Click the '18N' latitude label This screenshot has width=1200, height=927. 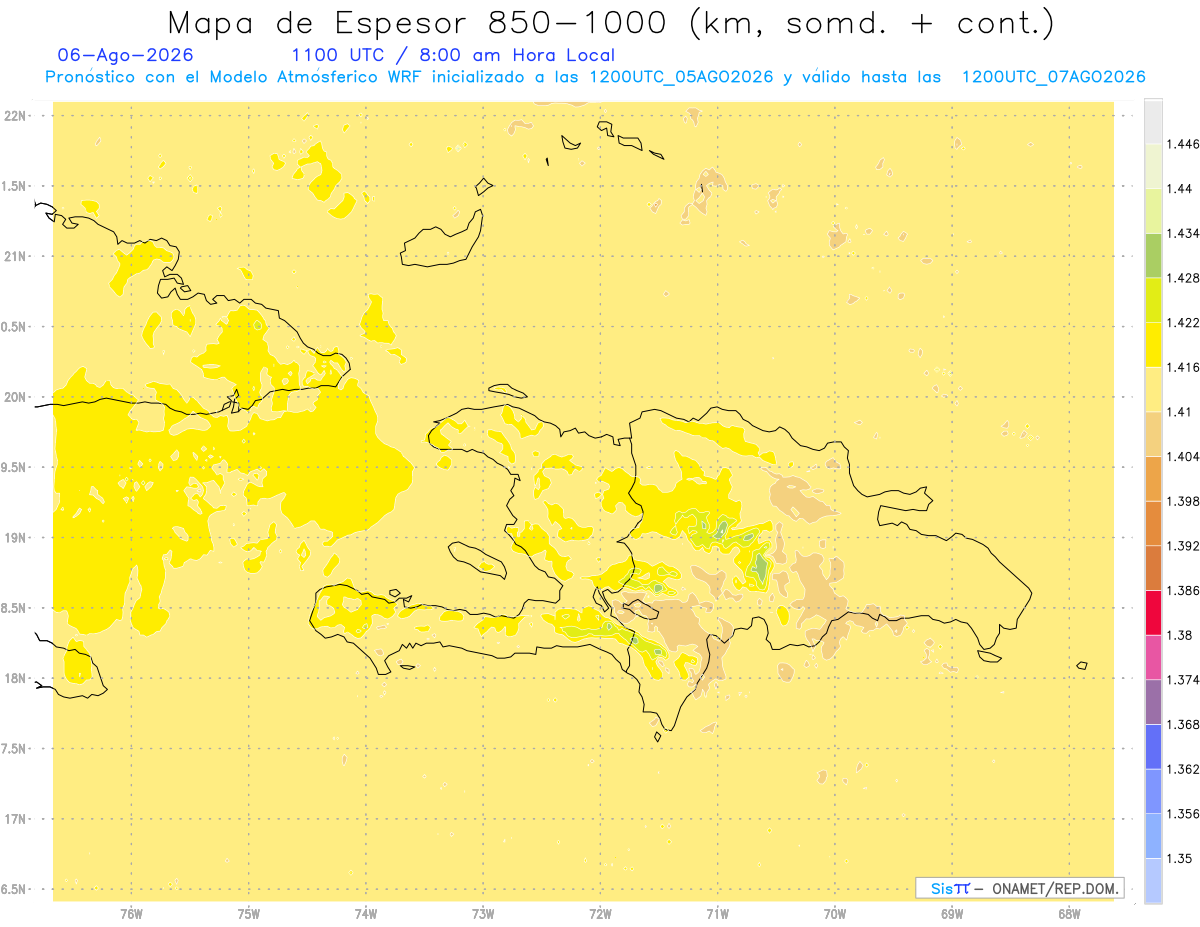click(x=15, y=679)
